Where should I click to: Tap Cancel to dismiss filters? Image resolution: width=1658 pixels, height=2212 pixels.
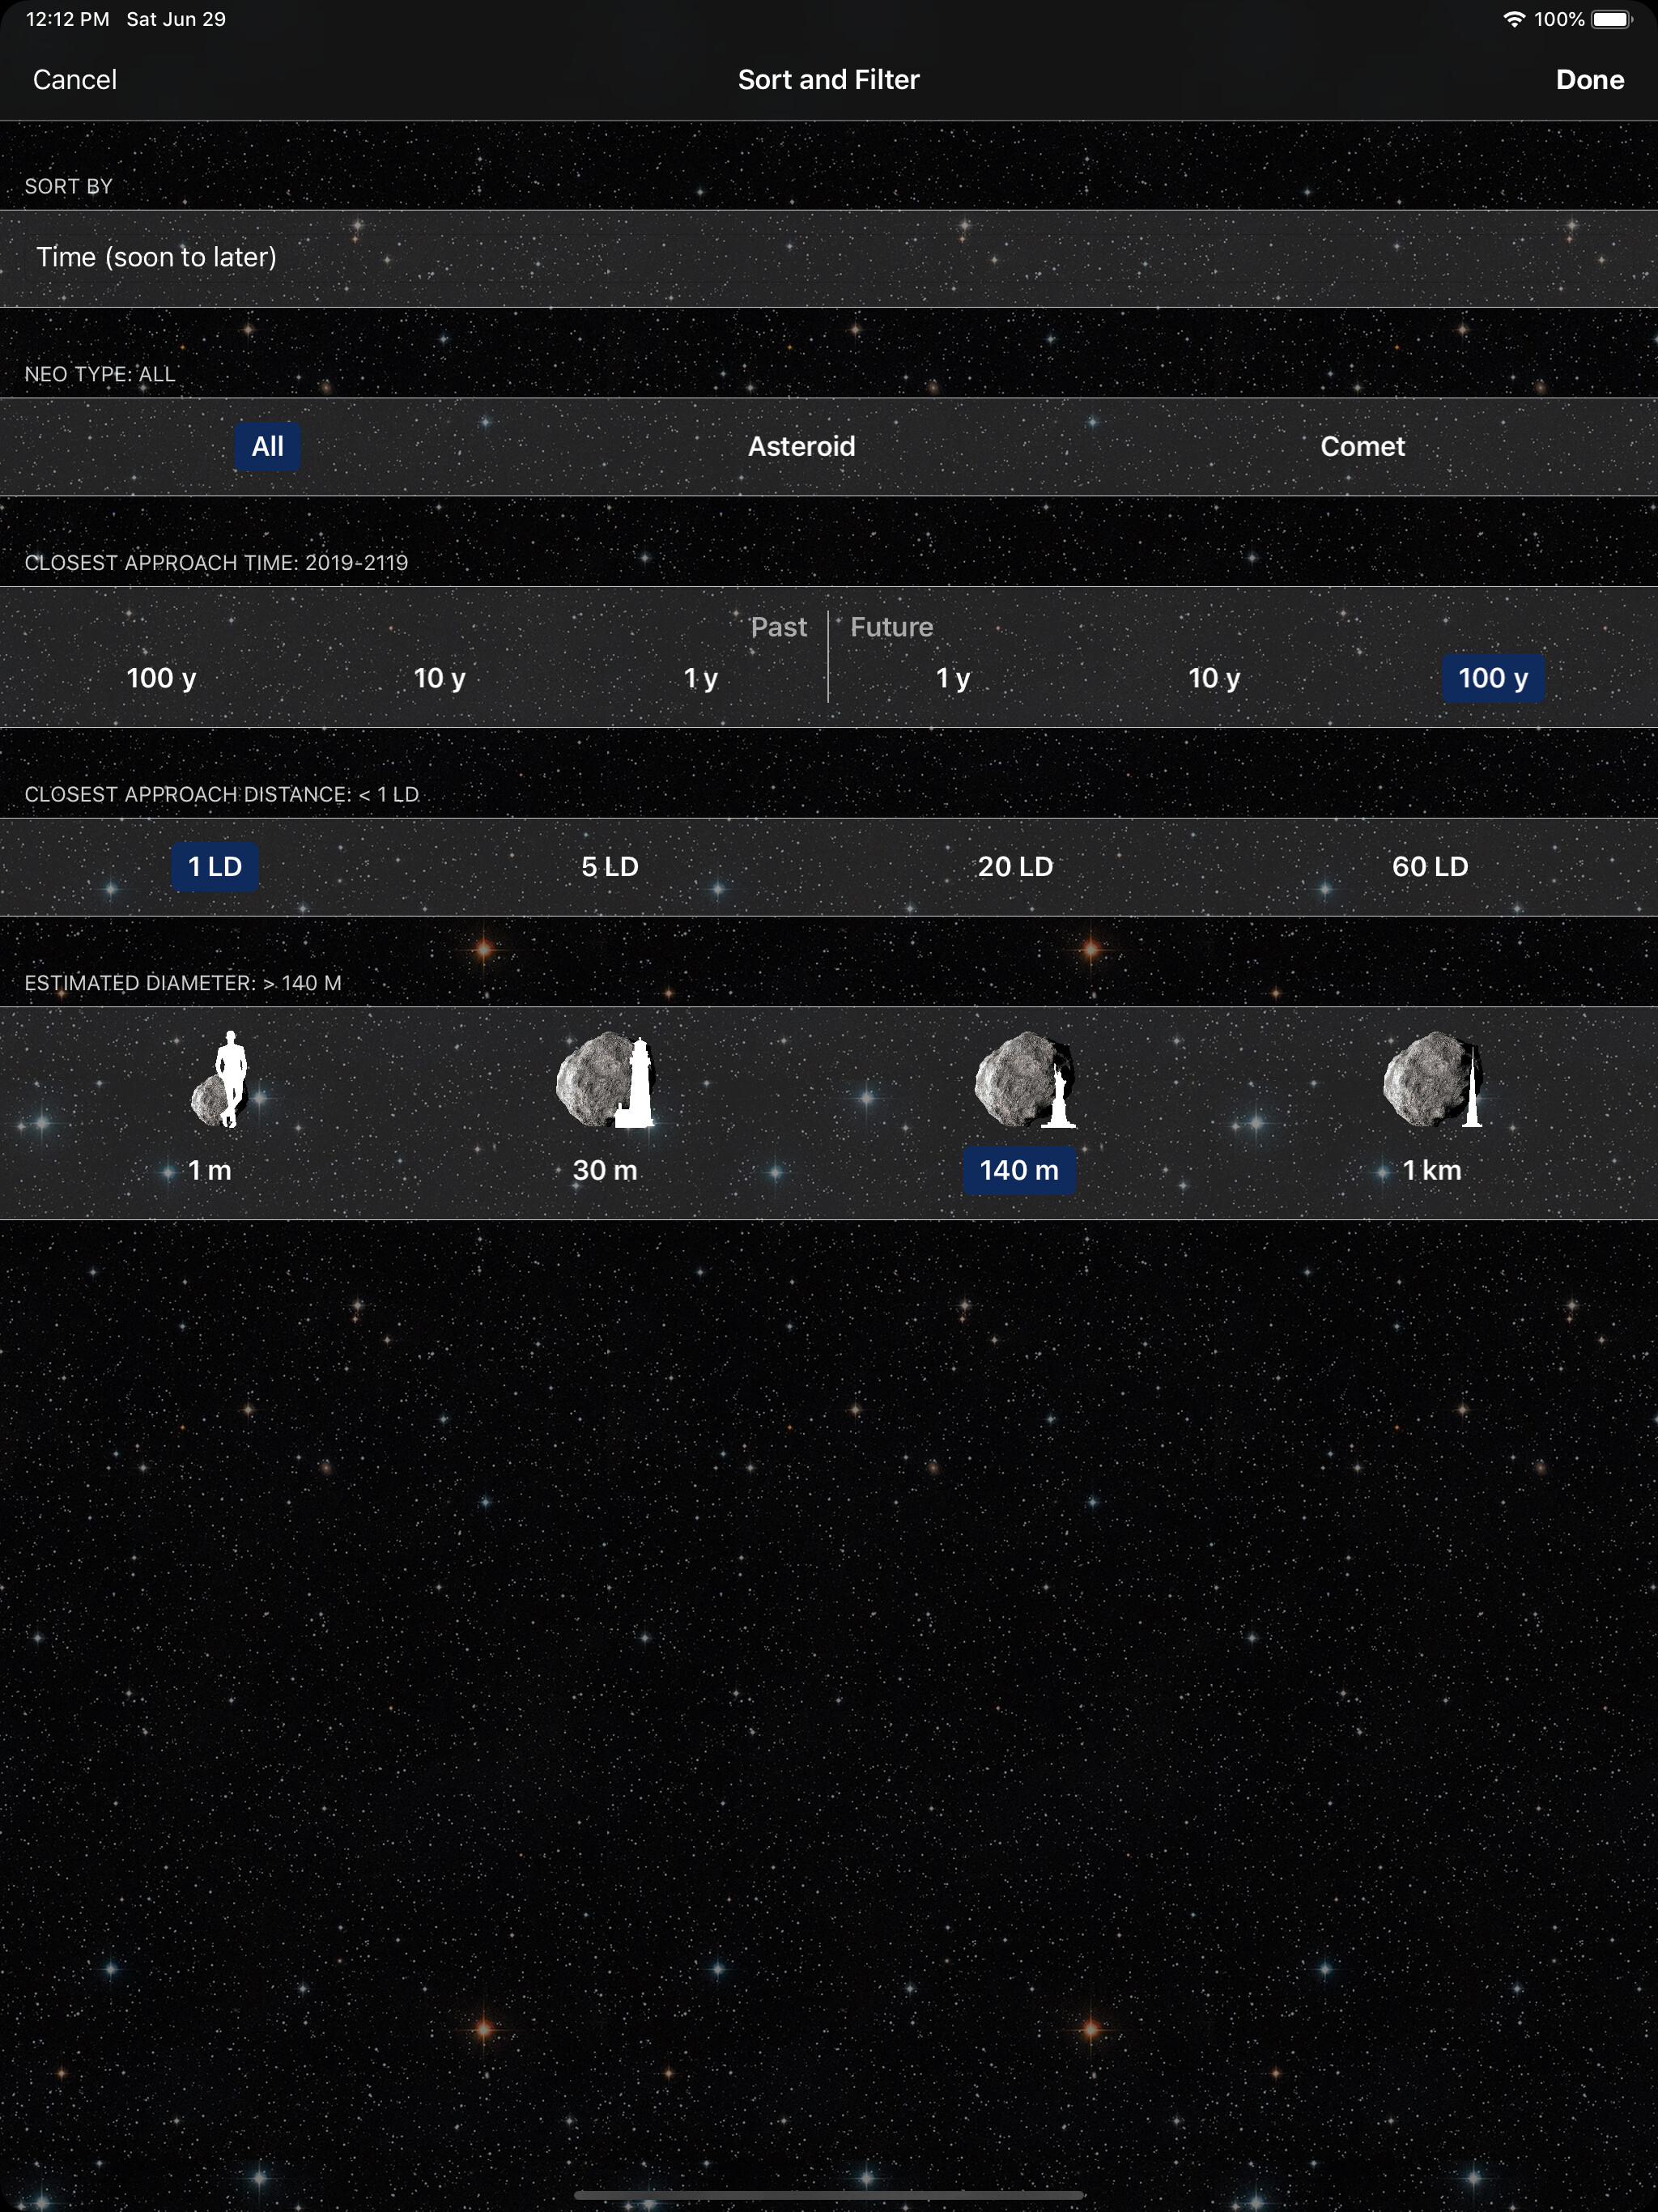[75, 80]
